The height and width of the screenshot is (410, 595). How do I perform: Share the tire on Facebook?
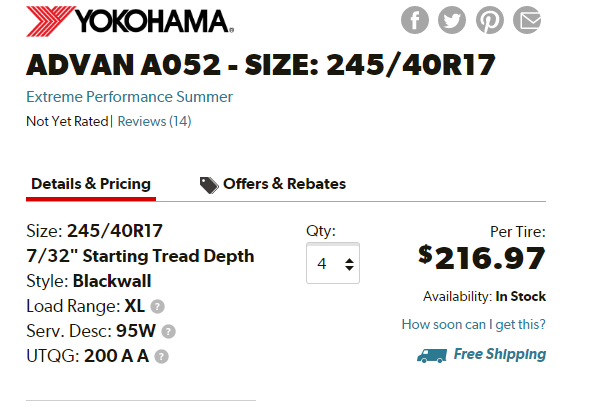415,20
